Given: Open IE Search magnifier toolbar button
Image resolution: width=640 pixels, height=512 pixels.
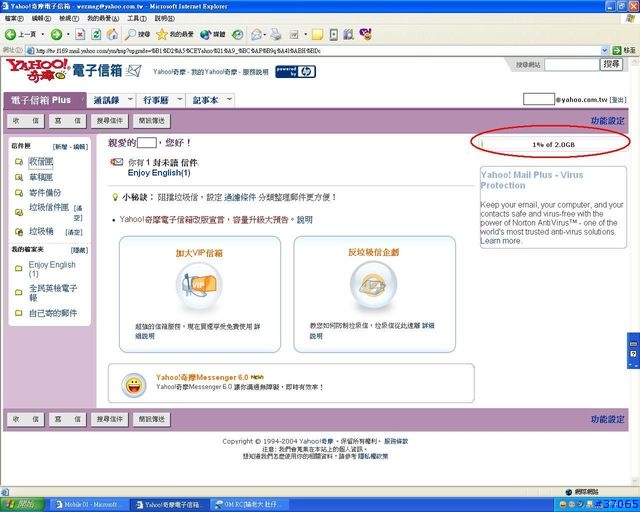Looking at the screenshot, I should tap(138, 34).
